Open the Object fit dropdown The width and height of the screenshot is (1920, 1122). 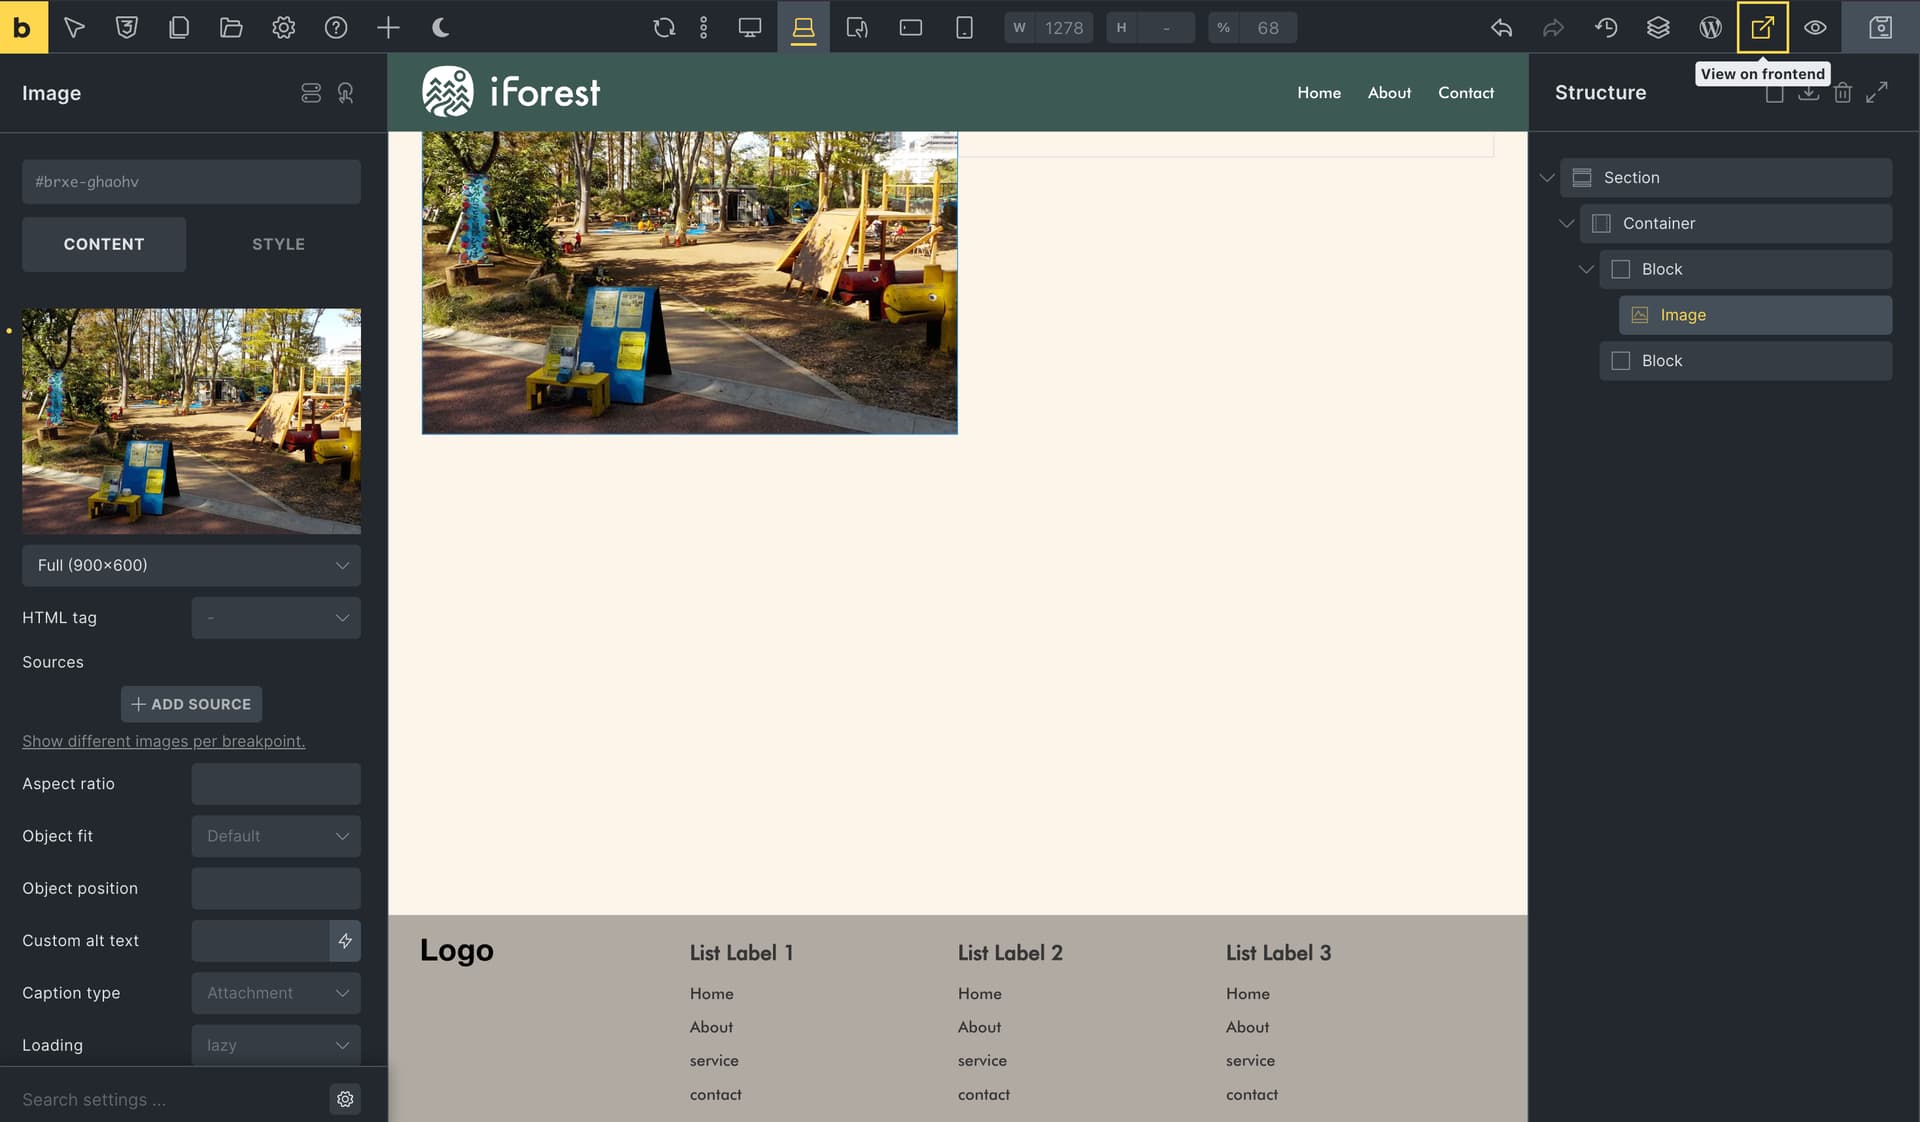[276, 836]
